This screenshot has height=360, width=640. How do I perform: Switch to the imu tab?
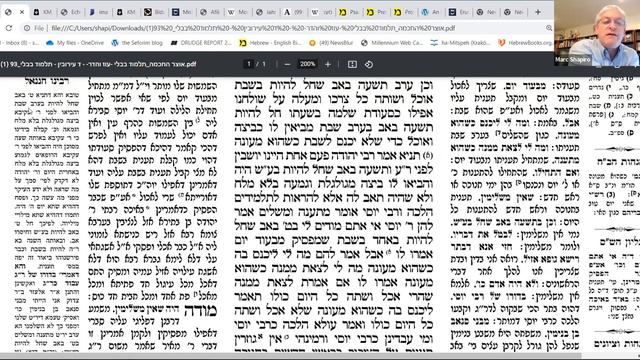click(x=98, y=12)
